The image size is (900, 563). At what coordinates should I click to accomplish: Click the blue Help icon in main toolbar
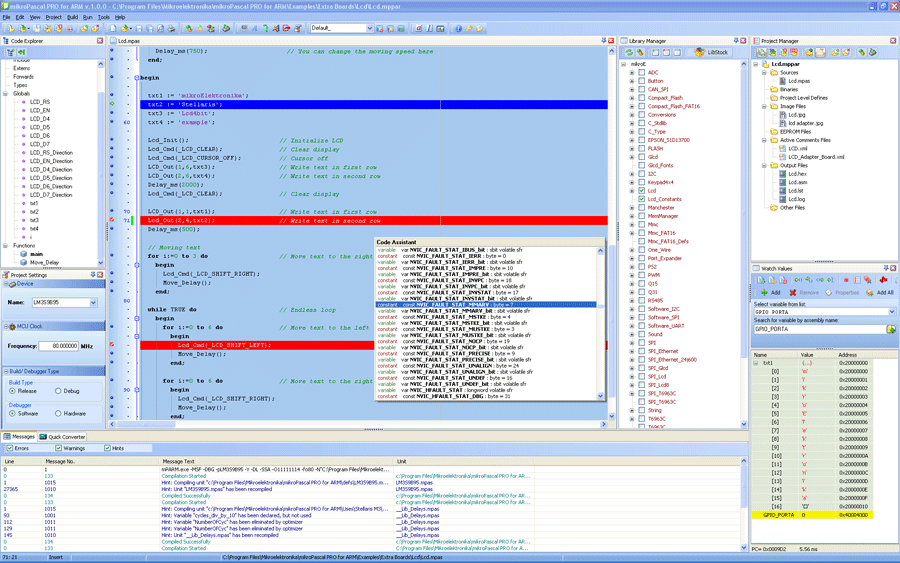(458, 28)
